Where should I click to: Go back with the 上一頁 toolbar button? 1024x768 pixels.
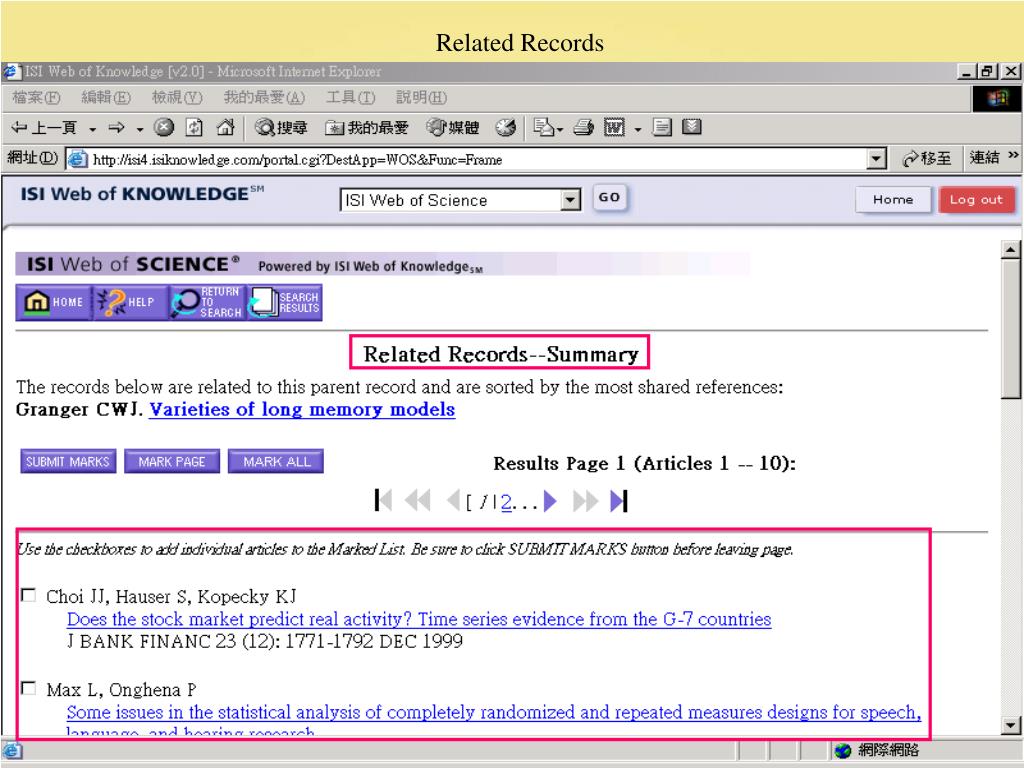pos(44,127)
